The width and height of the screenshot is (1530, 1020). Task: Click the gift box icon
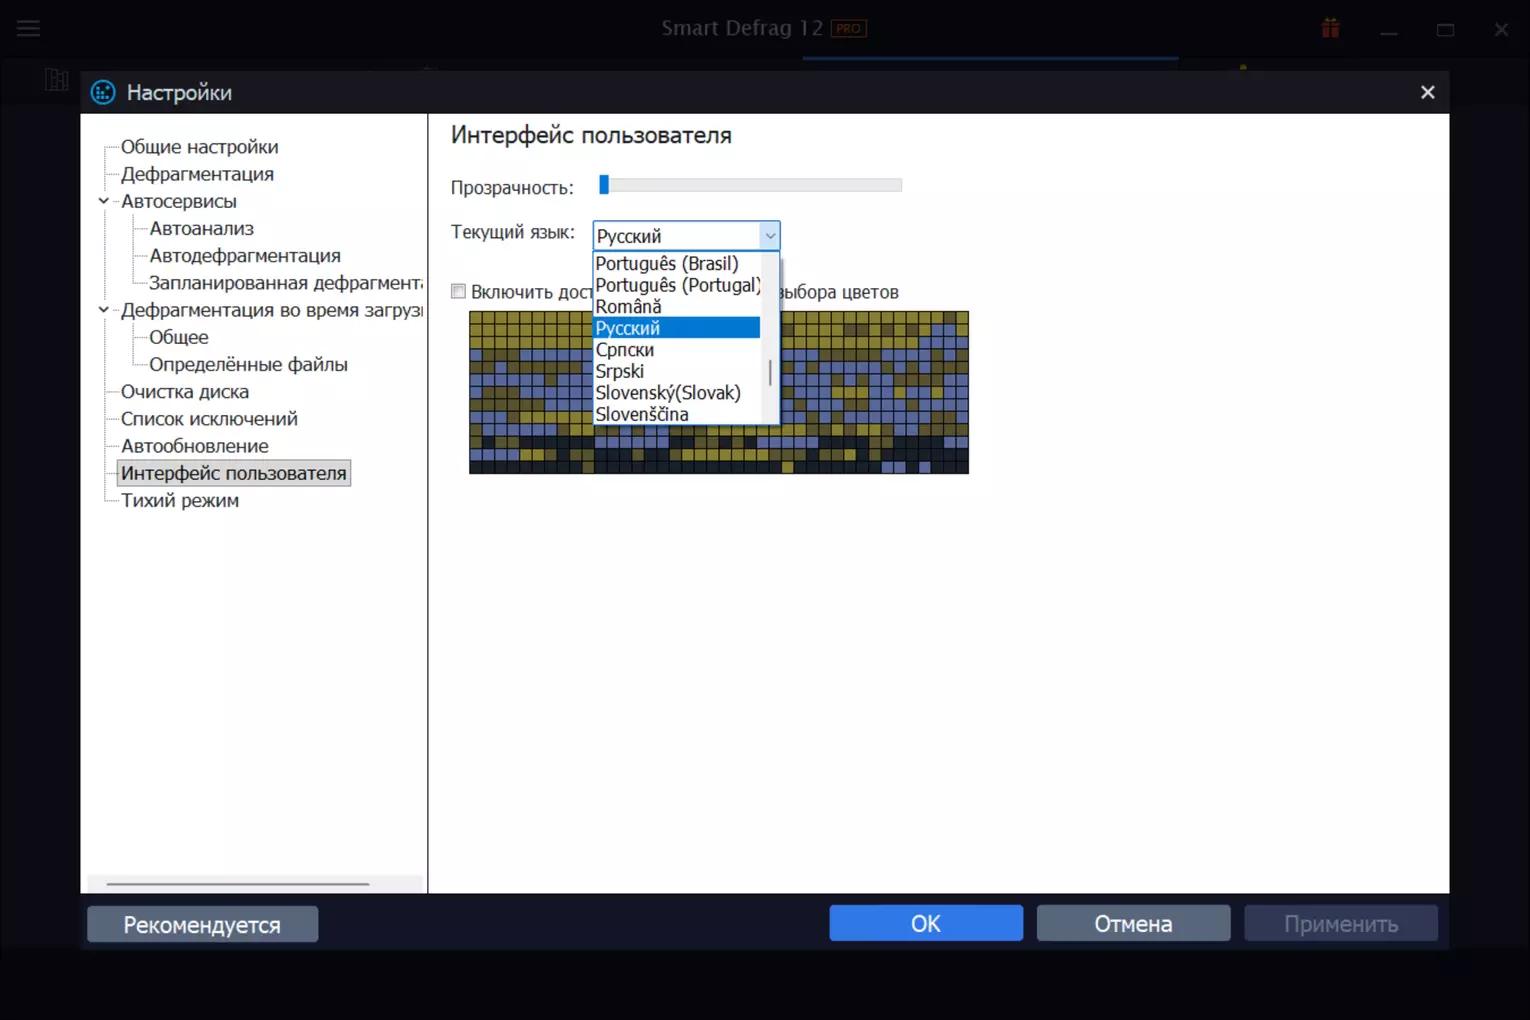1330,28
